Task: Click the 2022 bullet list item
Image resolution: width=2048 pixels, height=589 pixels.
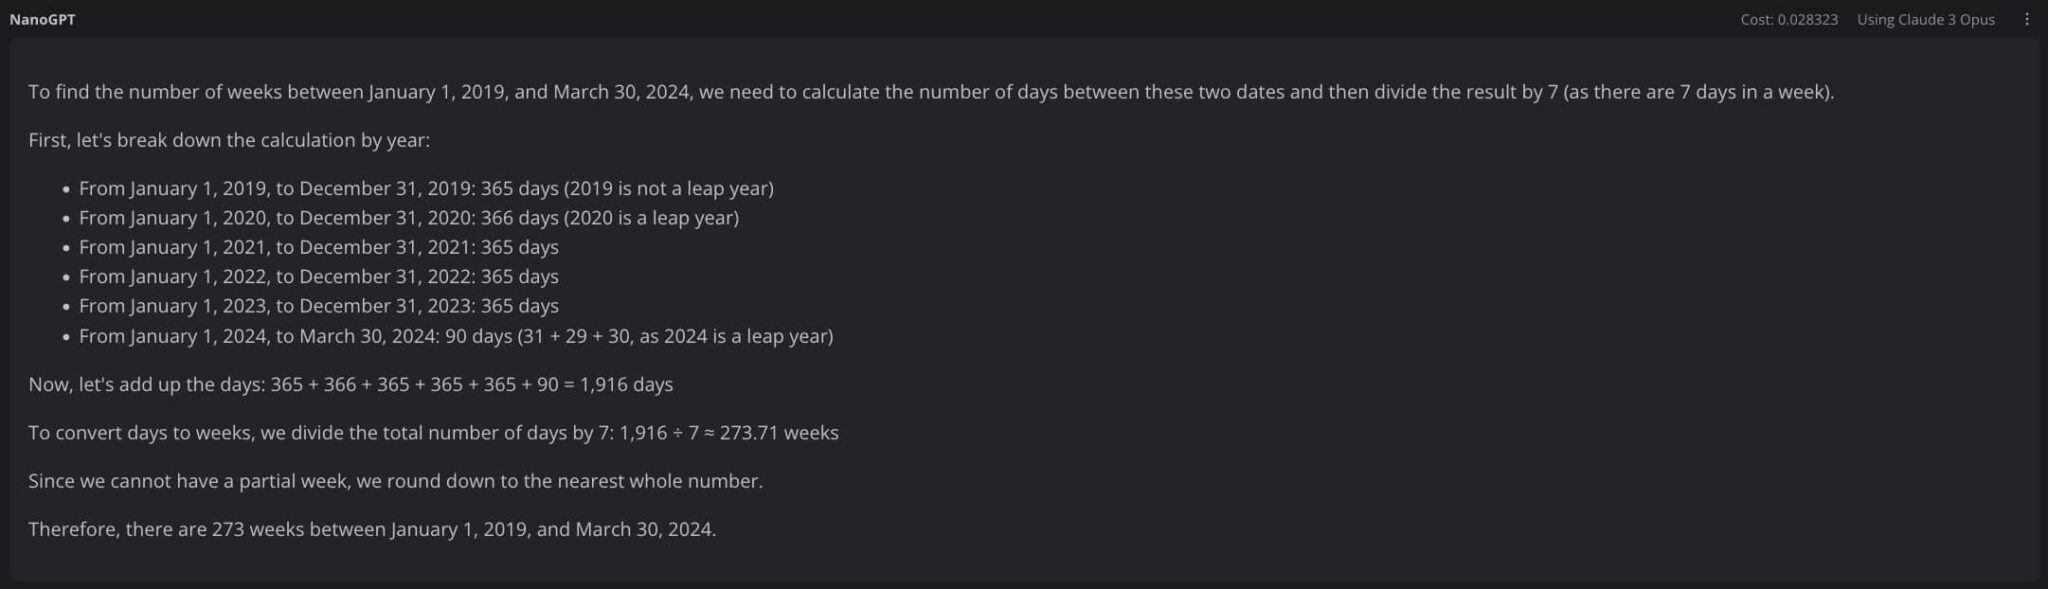Action: (x=318, y=276)
